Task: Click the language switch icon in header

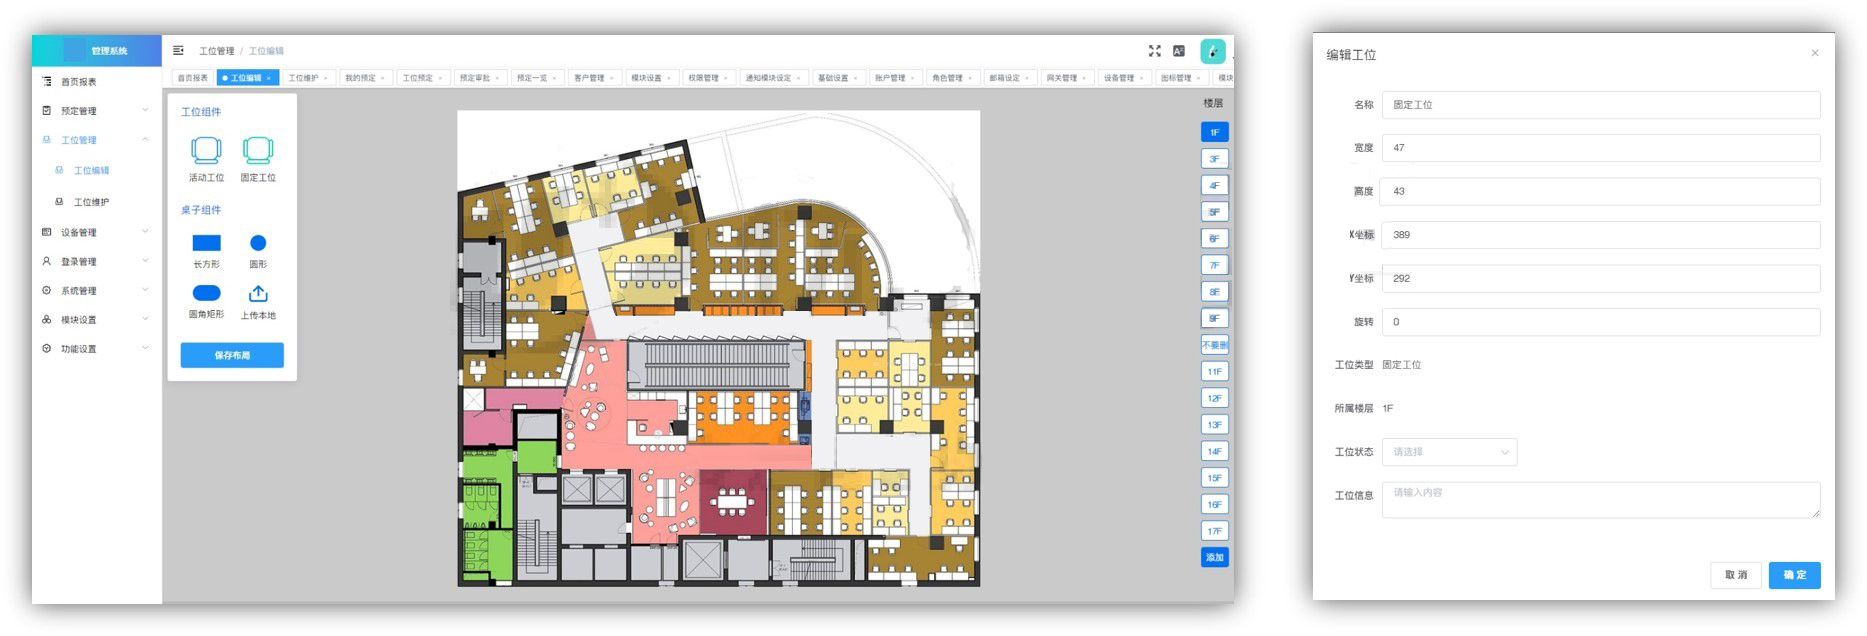Action: [1179, 51]
